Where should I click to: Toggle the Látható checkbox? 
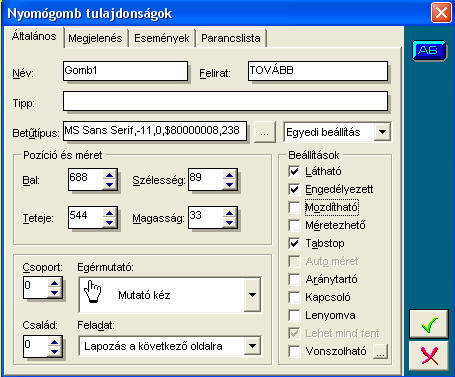294,171
